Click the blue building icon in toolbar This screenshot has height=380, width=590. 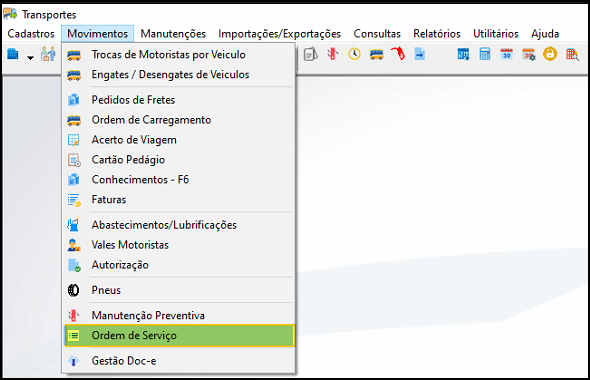[x=12, y=54]
